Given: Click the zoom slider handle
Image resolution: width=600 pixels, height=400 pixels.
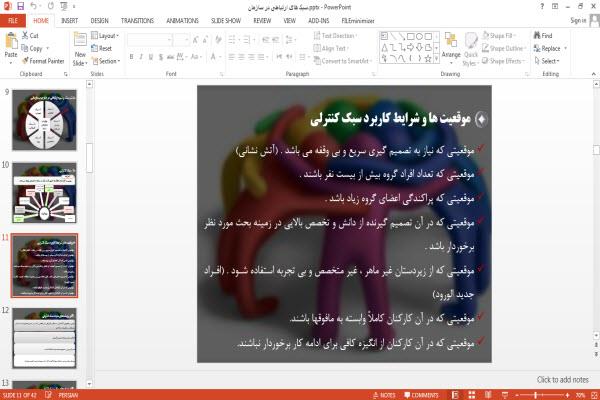Looking at the screenshot, I should pyautogui.click(x=535, y=395).
